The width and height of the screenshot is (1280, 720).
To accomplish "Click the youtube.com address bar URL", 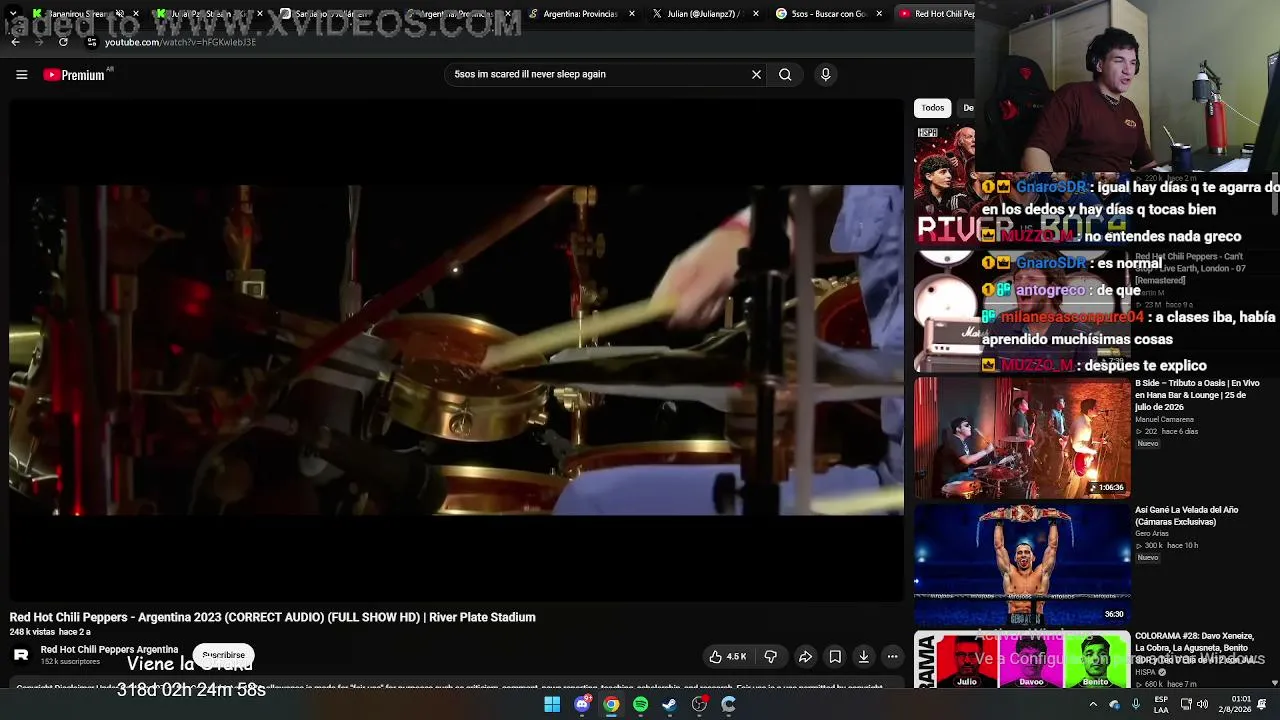I will tap(180, 42).
